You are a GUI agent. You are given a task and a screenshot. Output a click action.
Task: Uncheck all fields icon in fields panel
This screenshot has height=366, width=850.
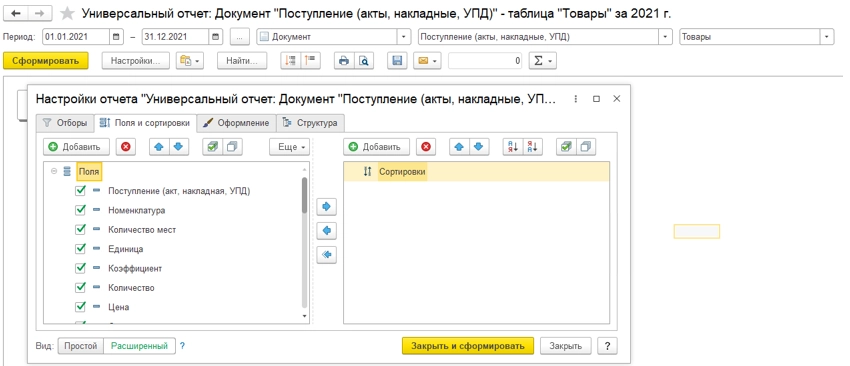[x=233, y=147]
